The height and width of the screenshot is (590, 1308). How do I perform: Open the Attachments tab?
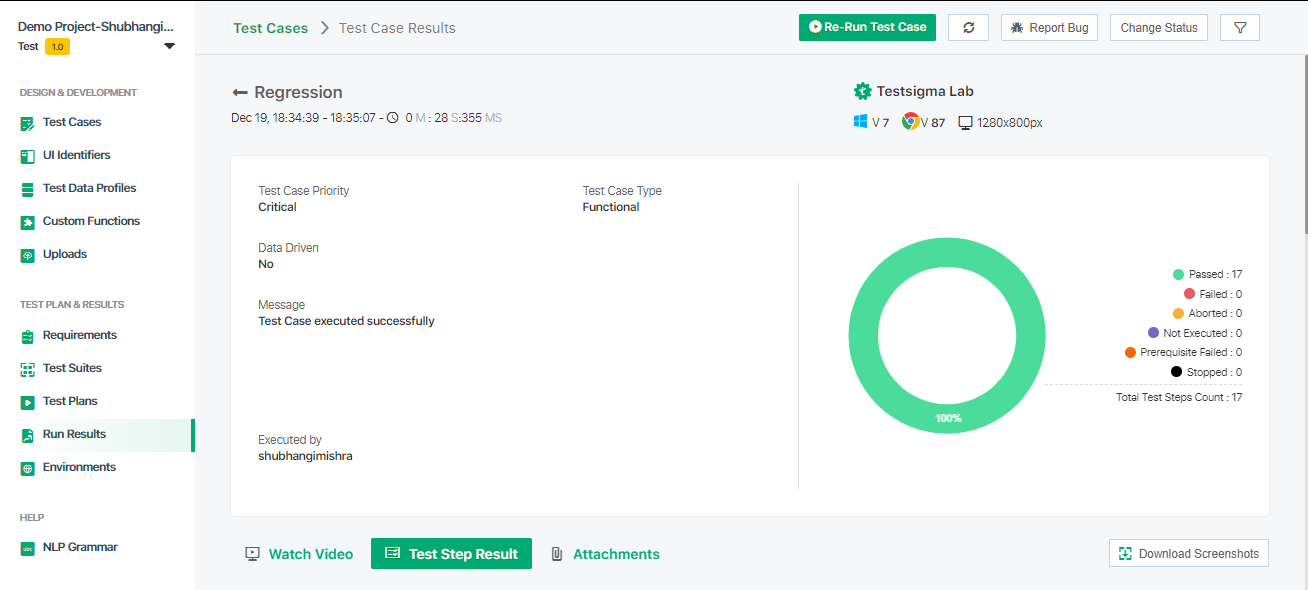click(606, 554)
